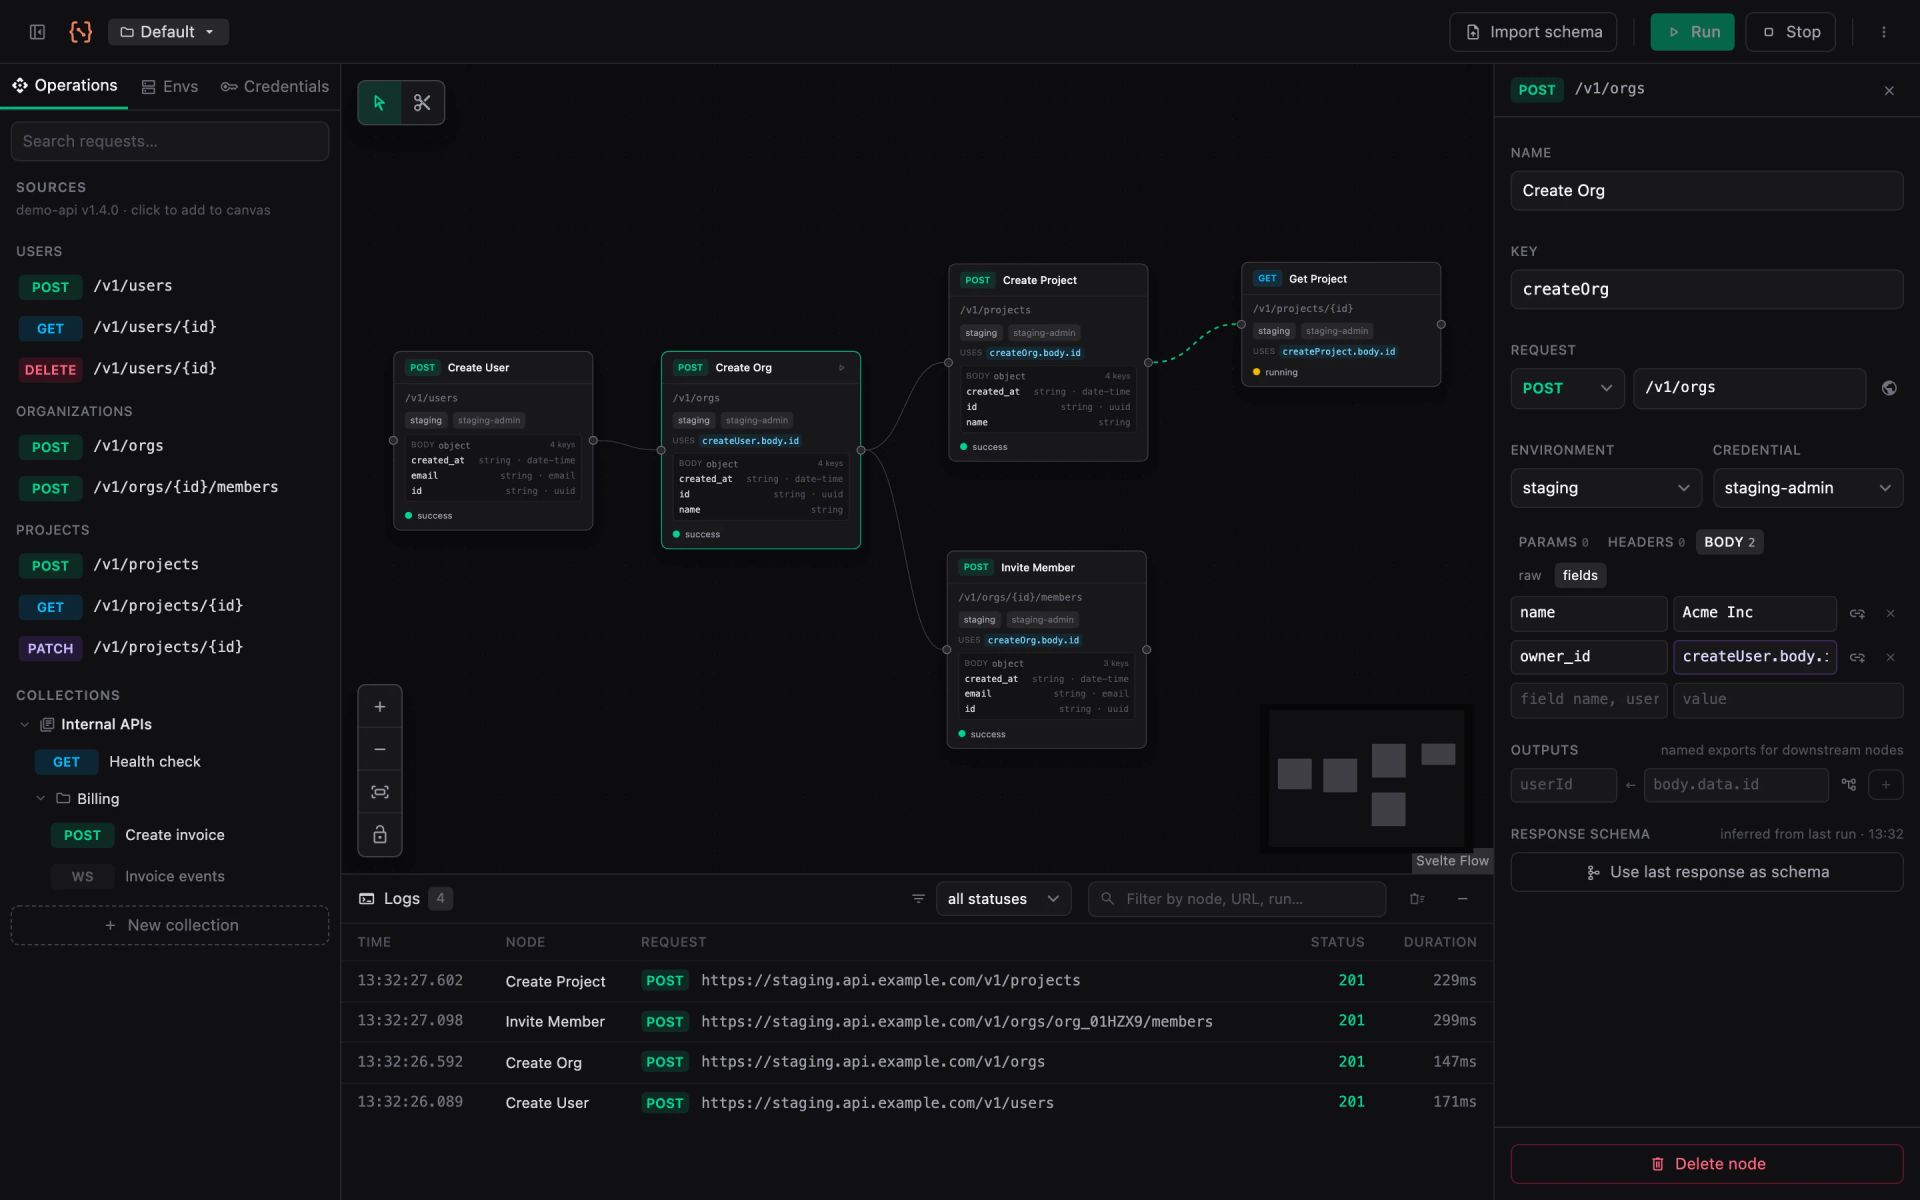Open the PARAMS tab
1920x1200 pixels.
pos(1553,542)
